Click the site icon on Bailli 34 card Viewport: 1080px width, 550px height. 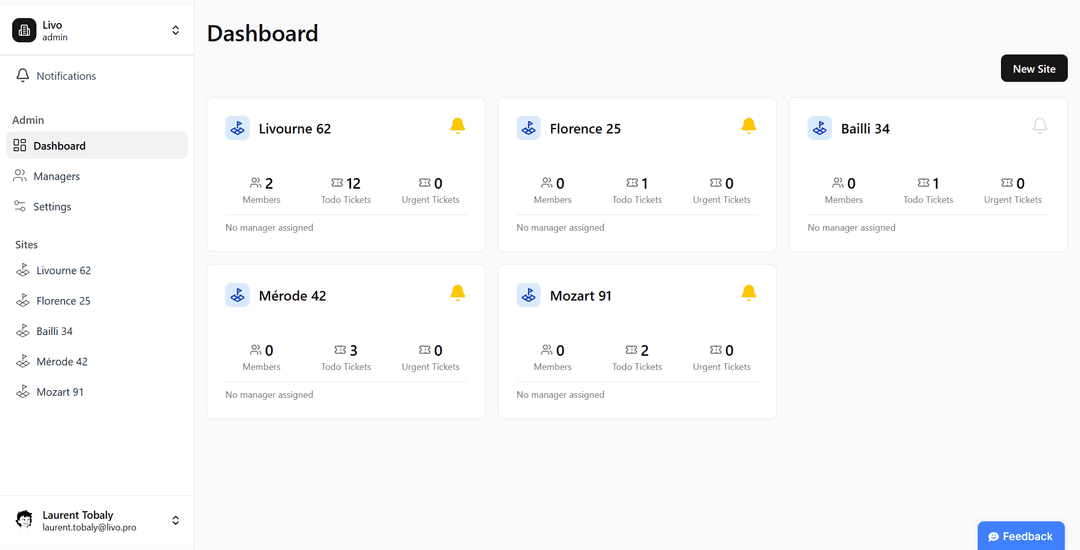819,128
